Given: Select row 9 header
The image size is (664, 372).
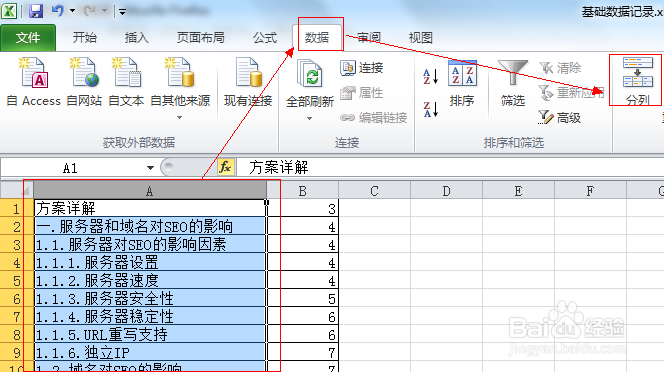Looking at the screenshot, I should 17,353.
